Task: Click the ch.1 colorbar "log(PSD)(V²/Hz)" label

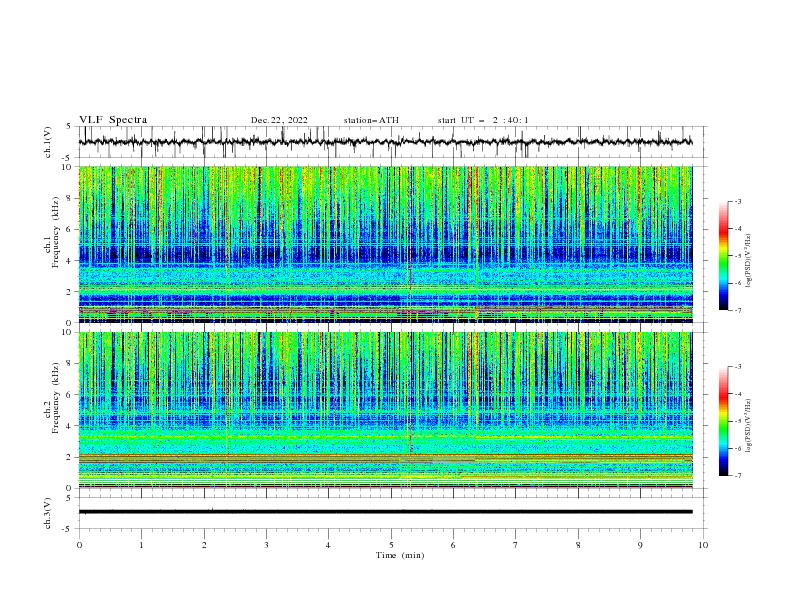Action: click(x=749, y=261)
